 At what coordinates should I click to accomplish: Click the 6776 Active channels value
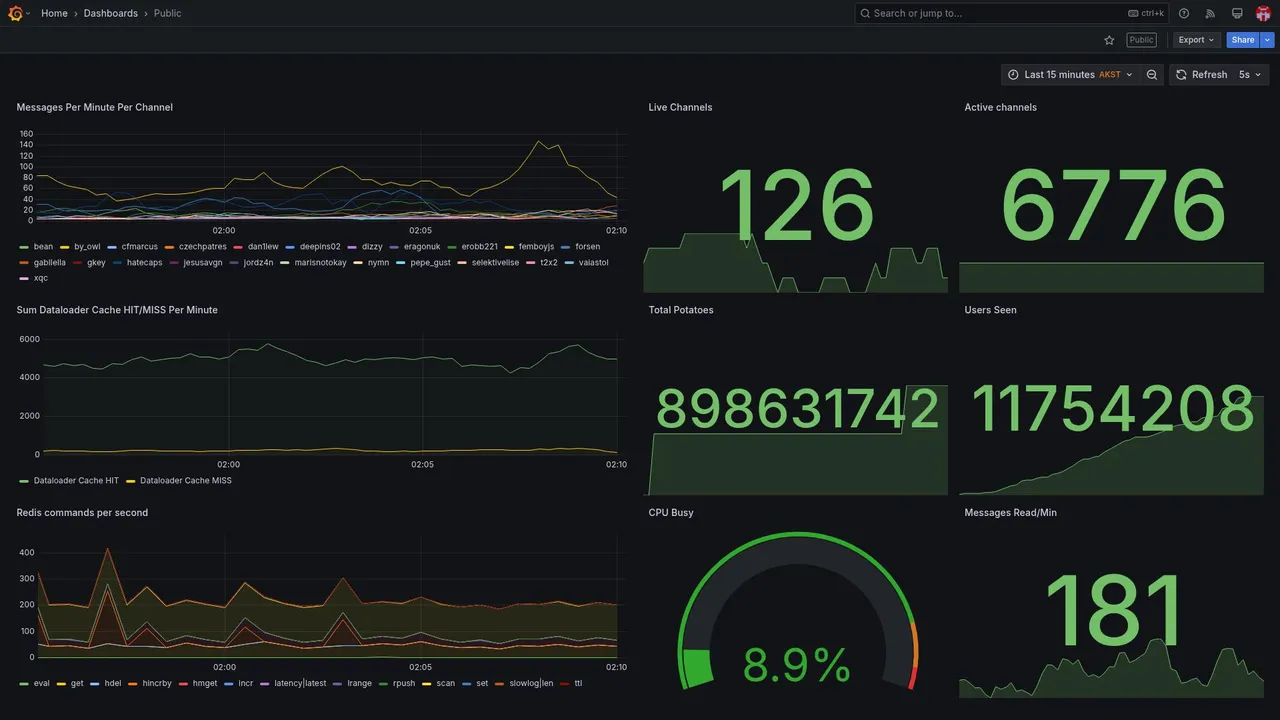point(1112,207)
